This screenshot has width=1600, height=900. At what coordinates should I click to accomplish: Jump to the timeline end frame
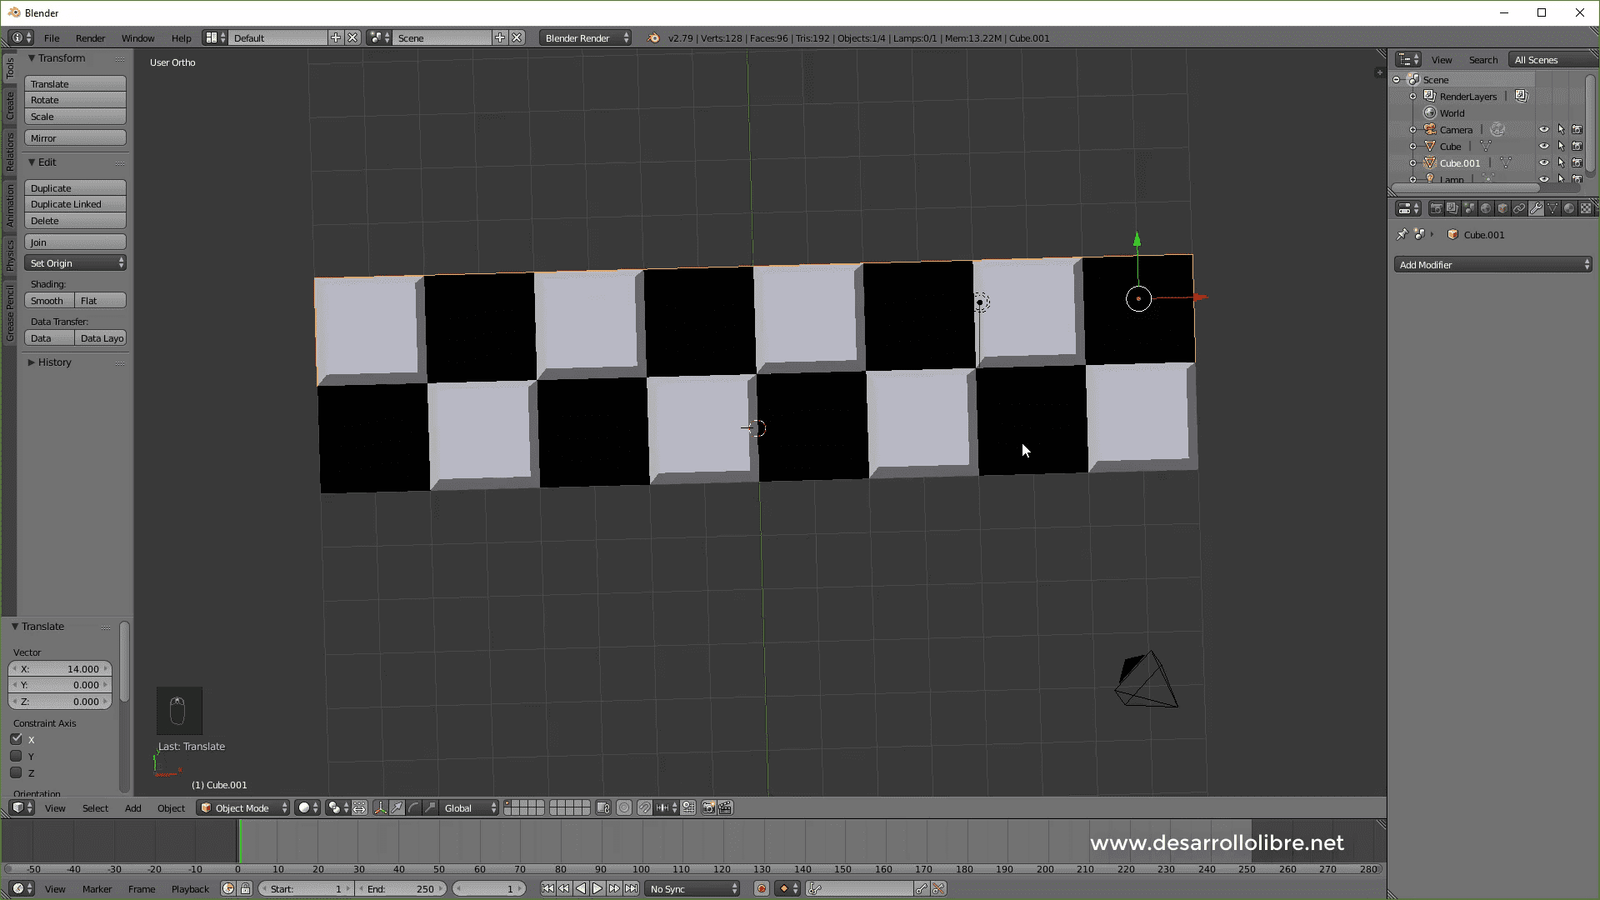[631, 889]
